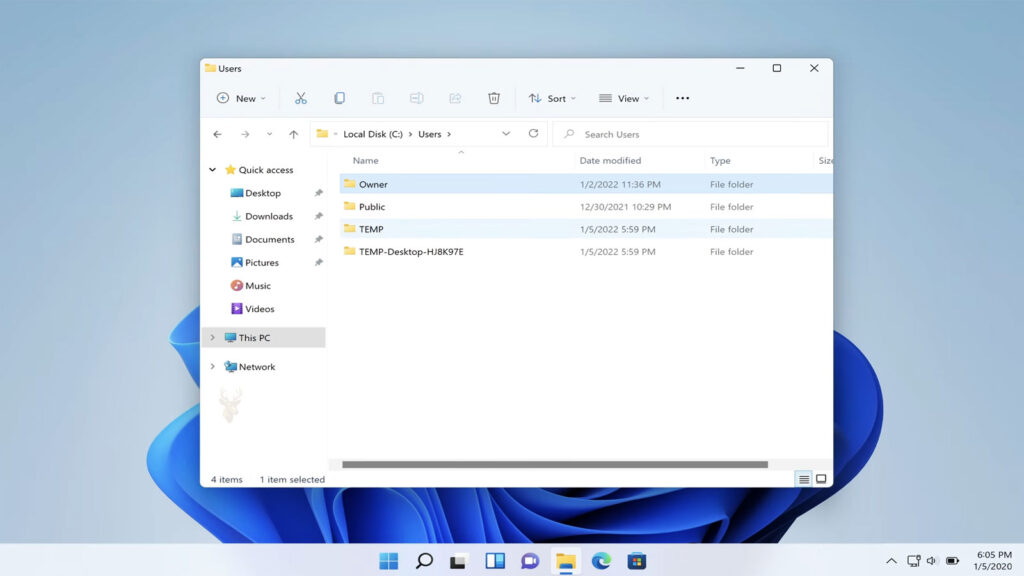Click Users in address breadcrumb
The width and height of the screenshot is (1024, 576).
click(x=430, y=134)
